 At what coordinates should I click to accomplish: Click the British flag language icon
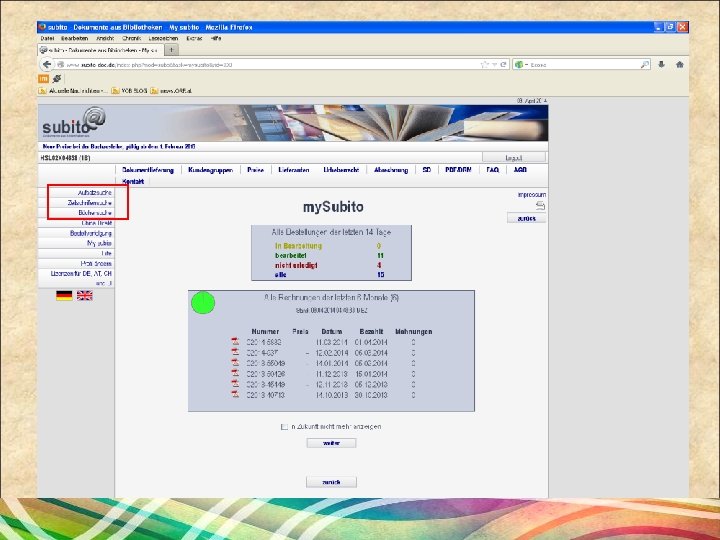(x=84, y=295)
